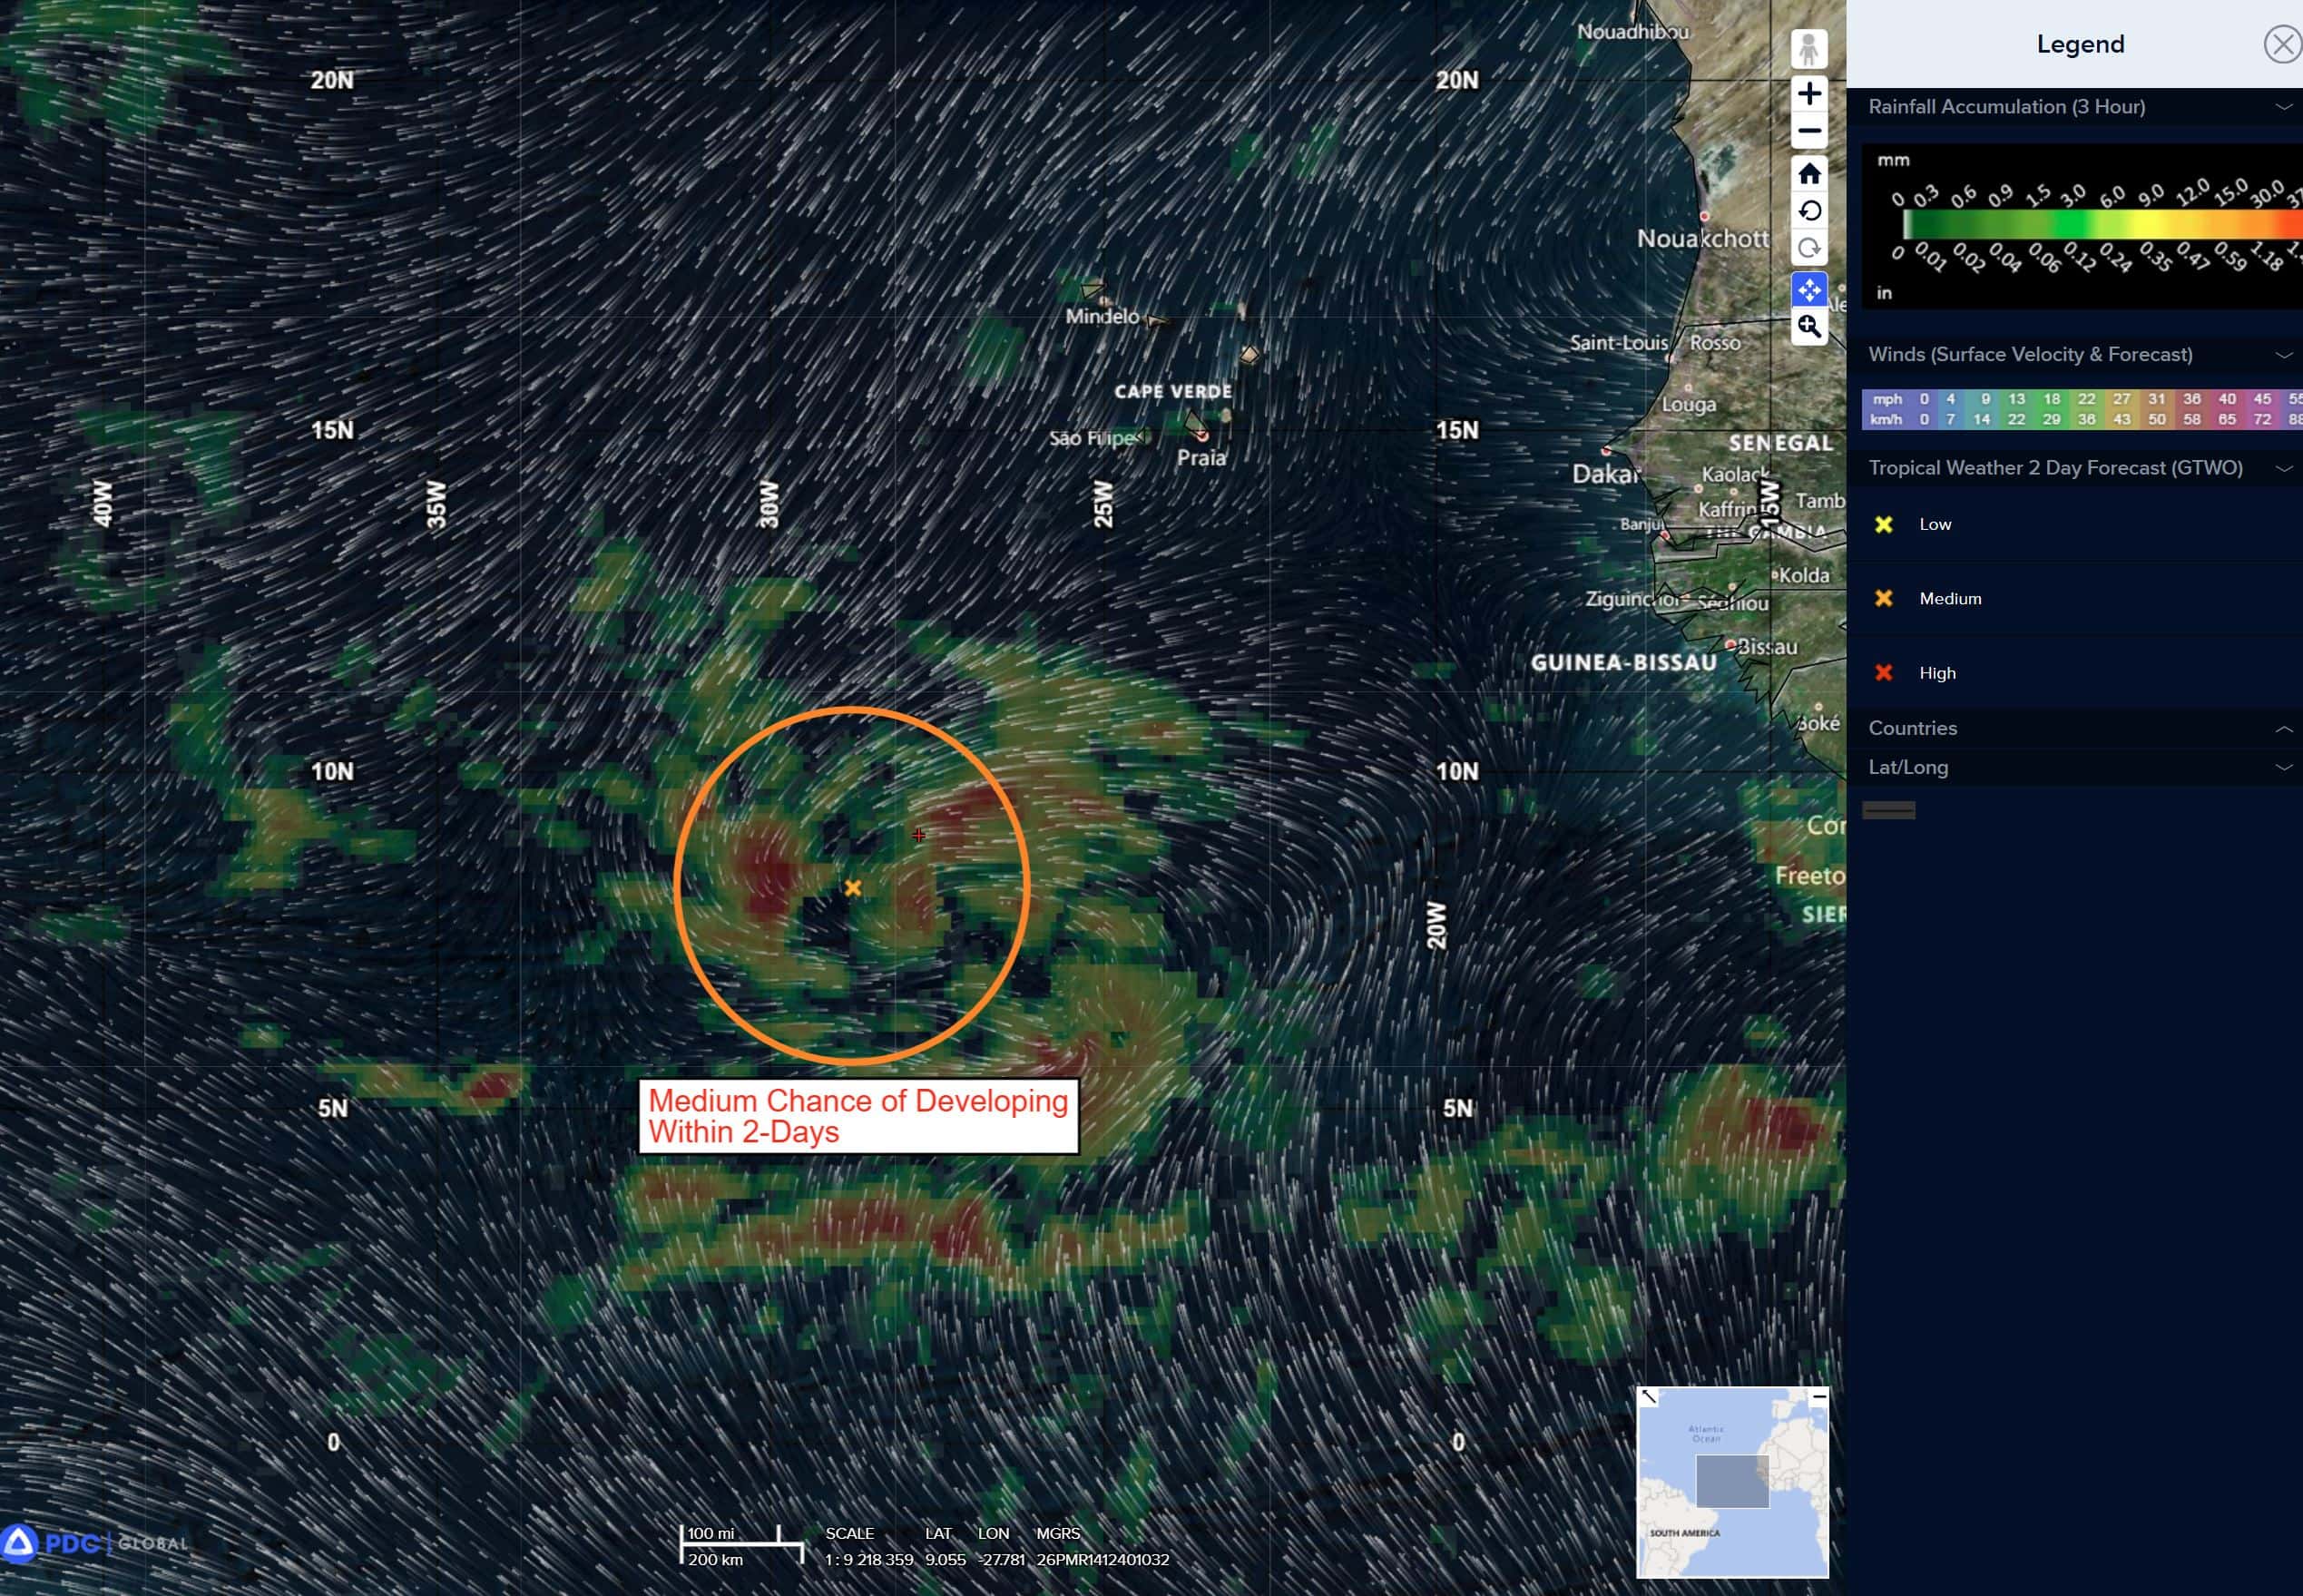The image size is (2303, 1596).
Task: Expand the Countries legend section
Action: coord(2283,729)
